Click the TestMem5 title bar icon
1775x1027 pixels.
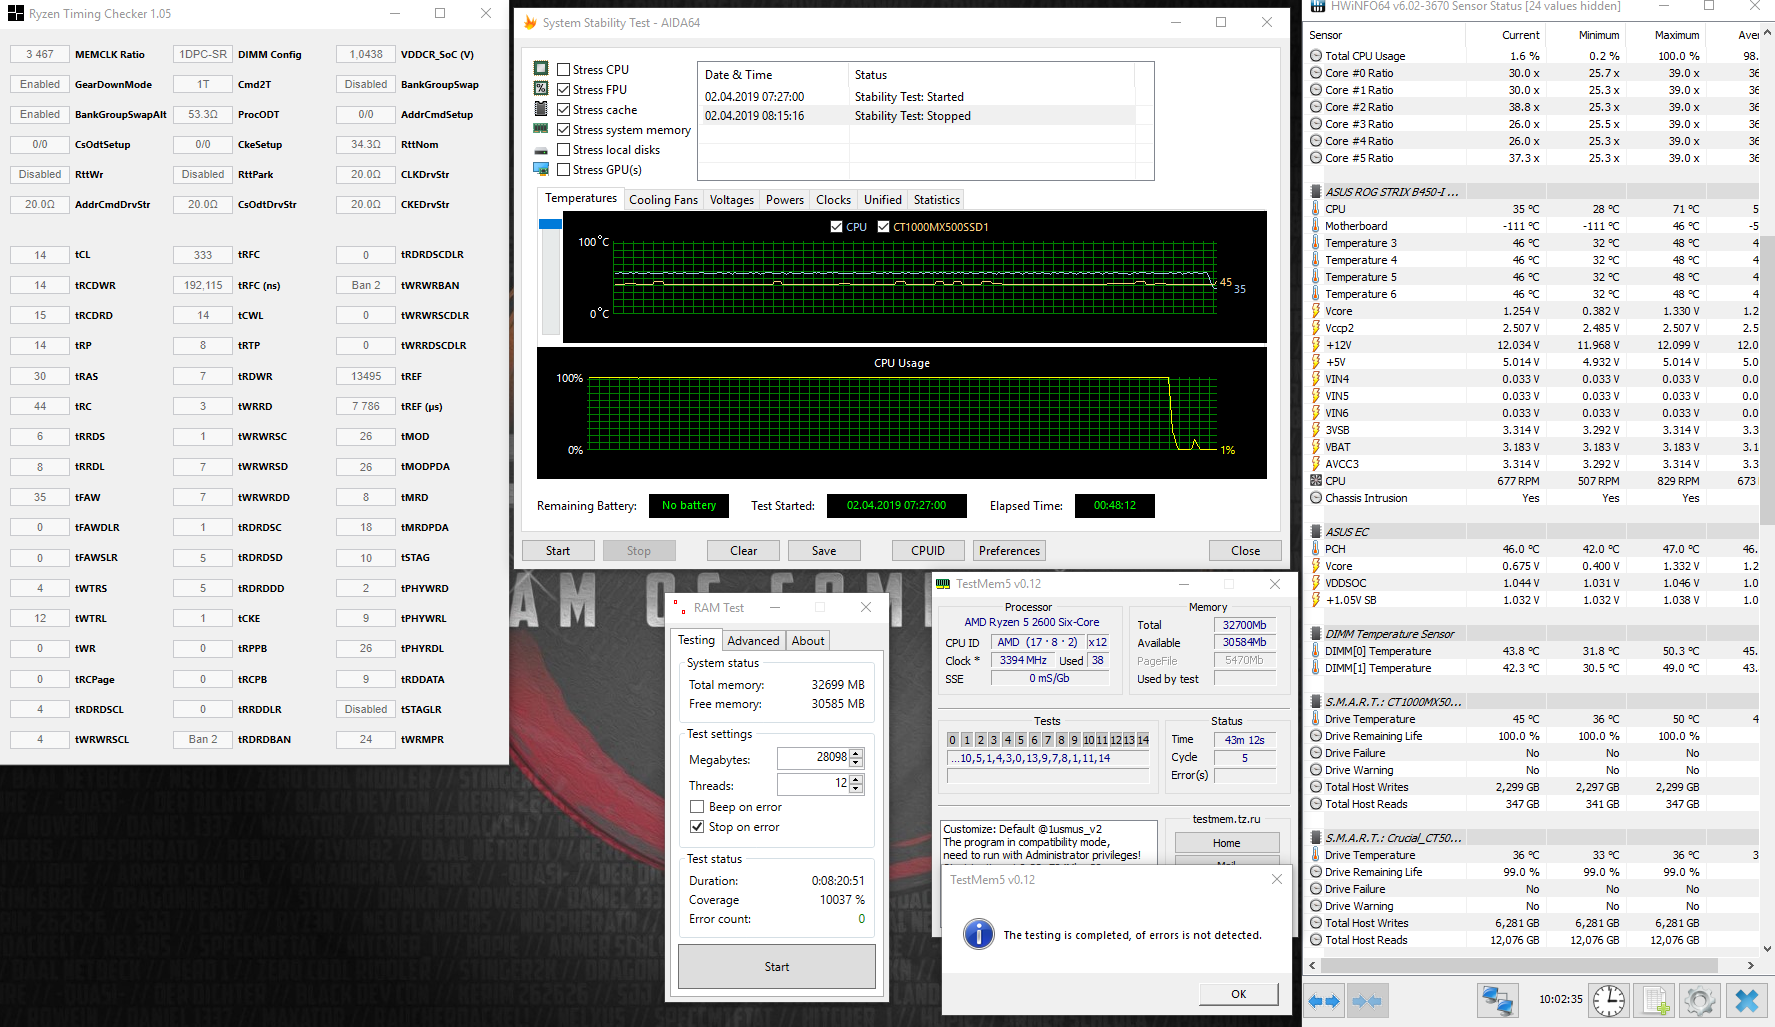click(x=943, y=584)
